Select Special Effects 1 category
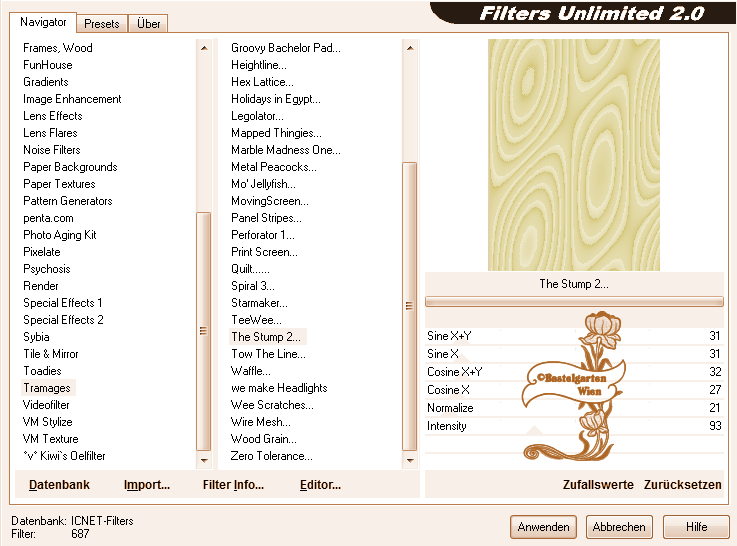 (x=63, y=303)
